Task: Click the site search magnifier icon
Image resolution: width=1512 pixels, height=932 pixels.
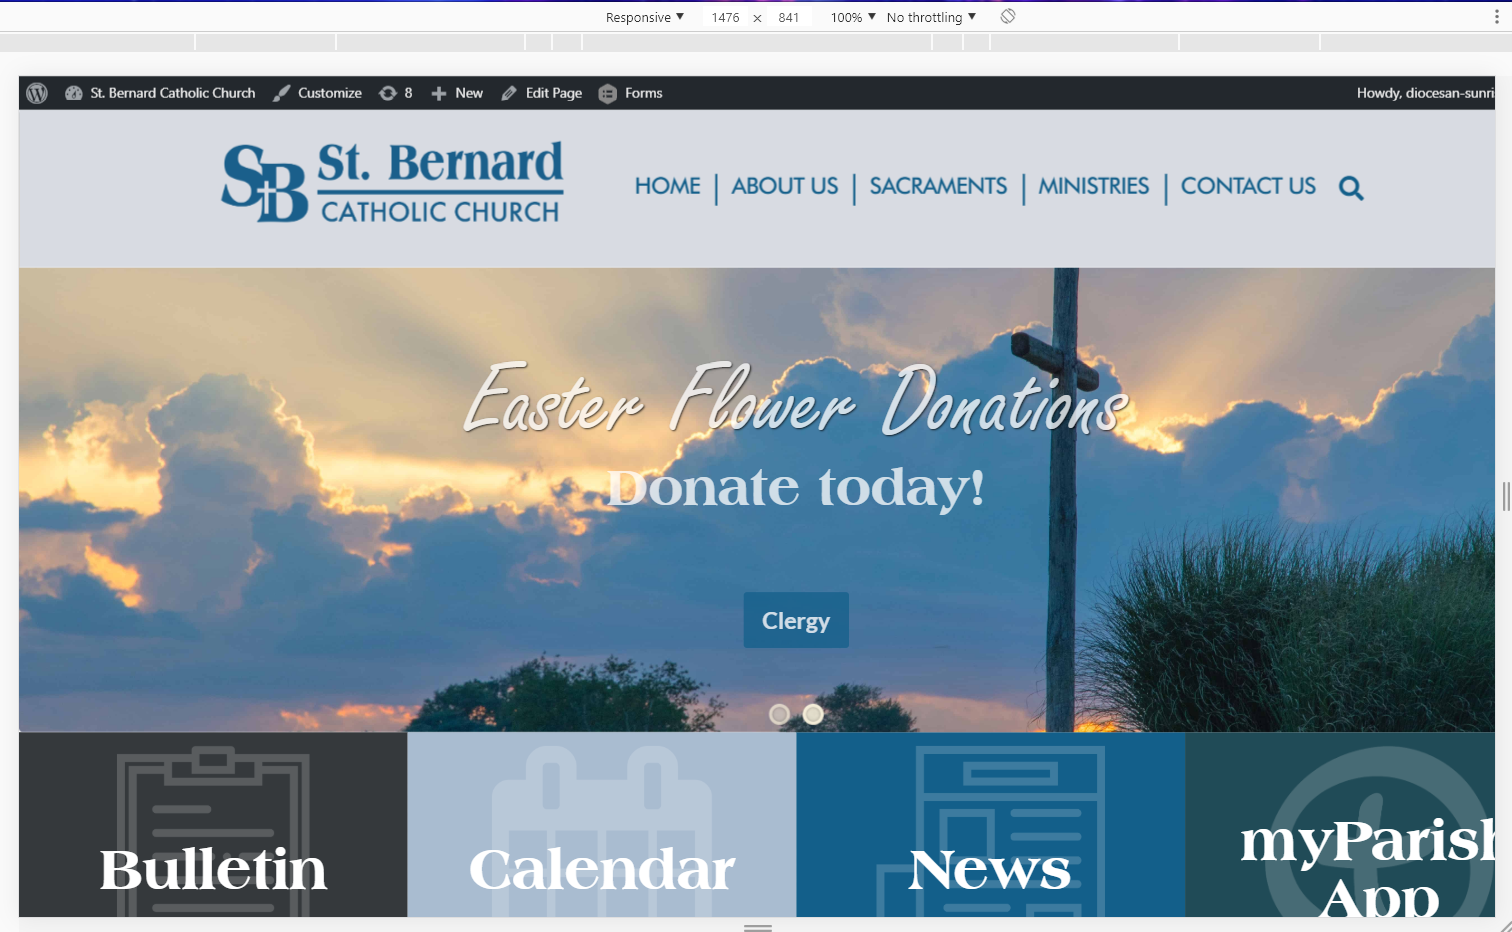Action: click(1350, 188)
